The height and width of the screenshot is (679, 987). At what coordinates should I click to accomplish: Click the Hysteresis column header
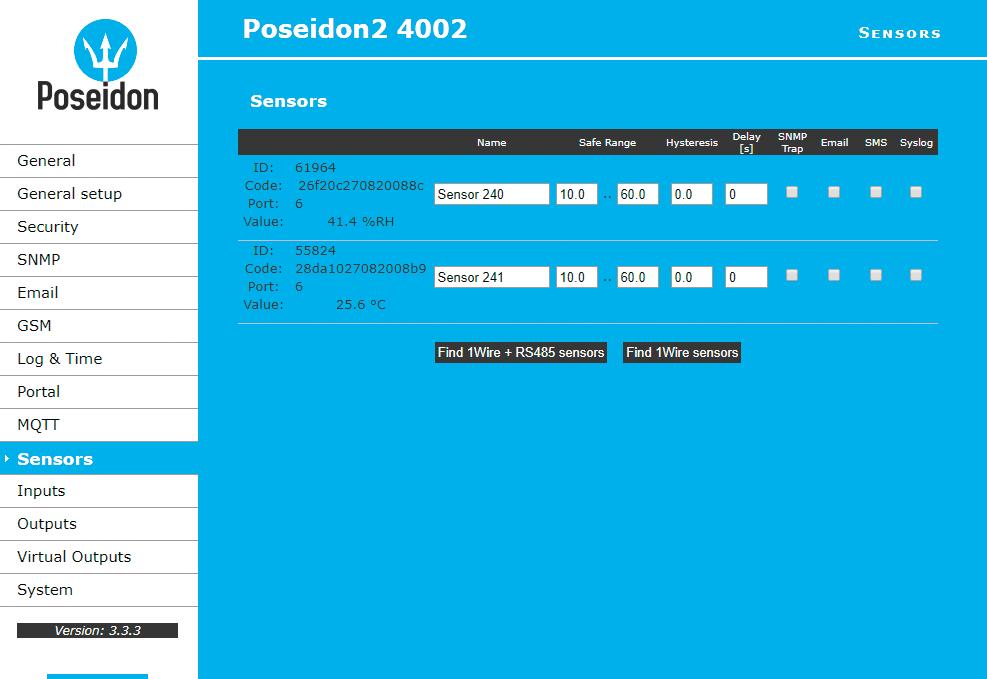(x=692, y=143)
